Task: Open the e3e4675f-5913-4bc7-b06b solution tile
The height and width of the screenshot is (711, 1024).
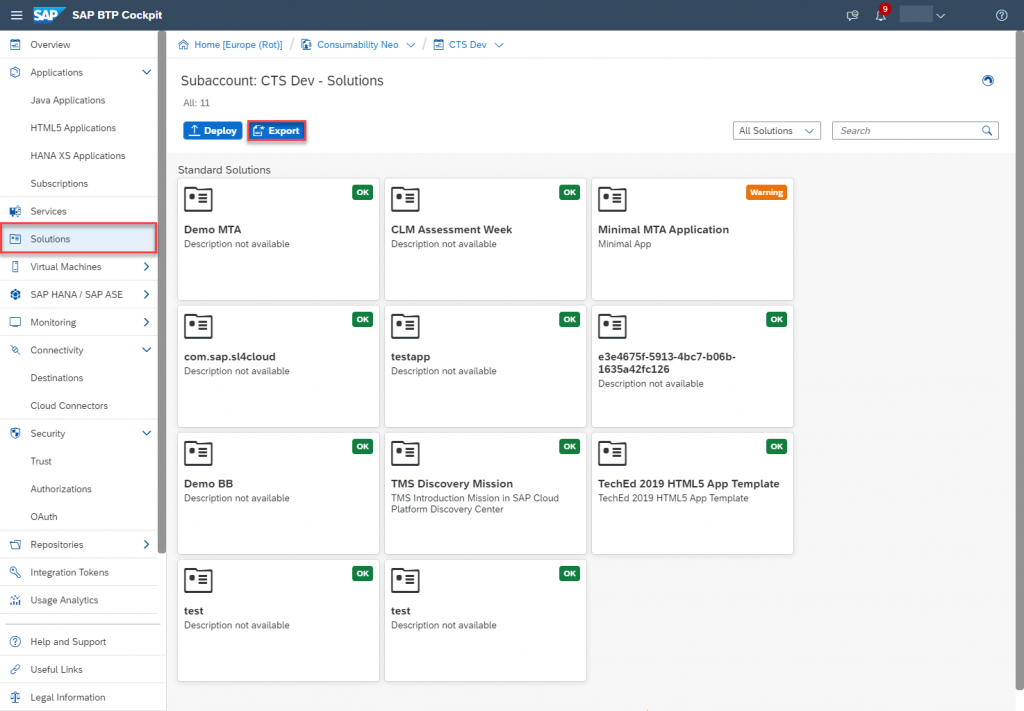Action: pos(692,366)
